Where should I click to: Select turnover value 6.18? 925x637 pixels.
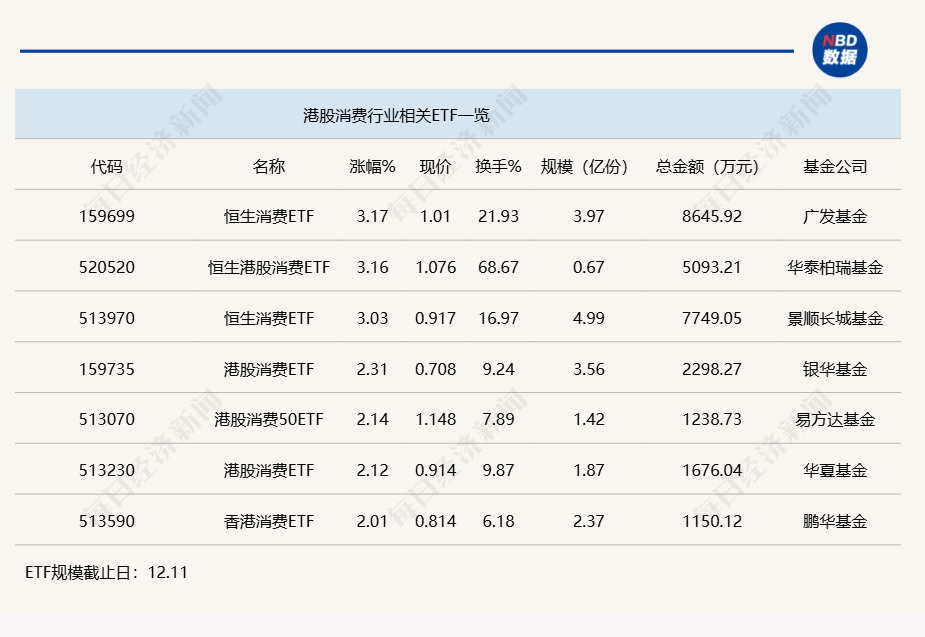[x=498, y=521]
